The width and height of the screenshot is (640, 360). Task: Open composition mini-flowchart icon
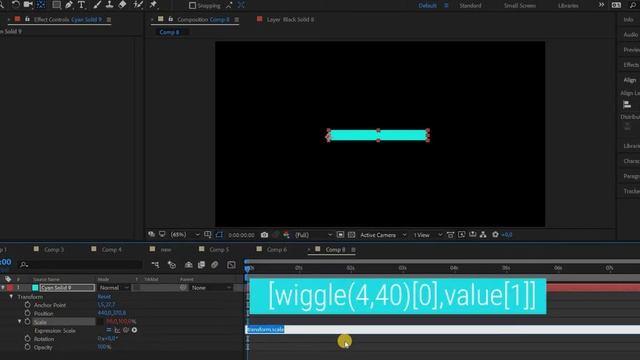pyautogui.click(x=155, y=265)
